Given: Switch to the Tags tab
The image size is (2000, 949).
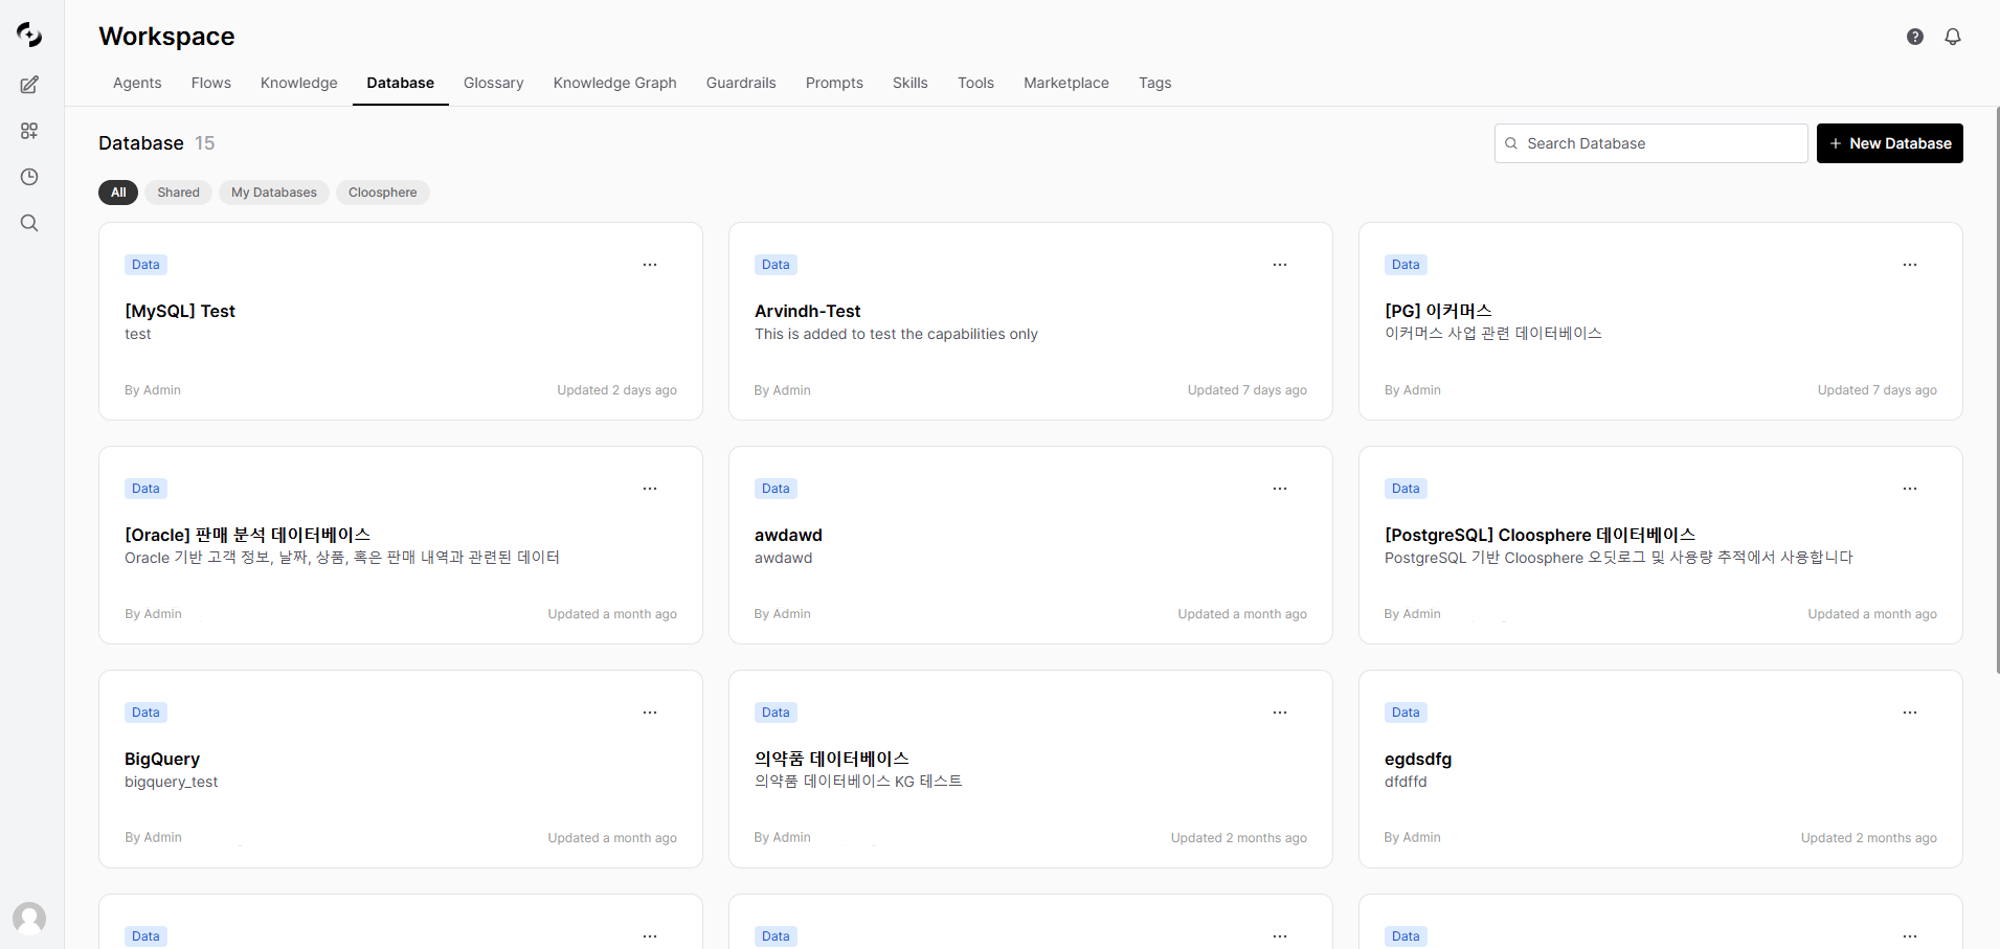Looking at the screenshot, I should tap(1155, 83).
